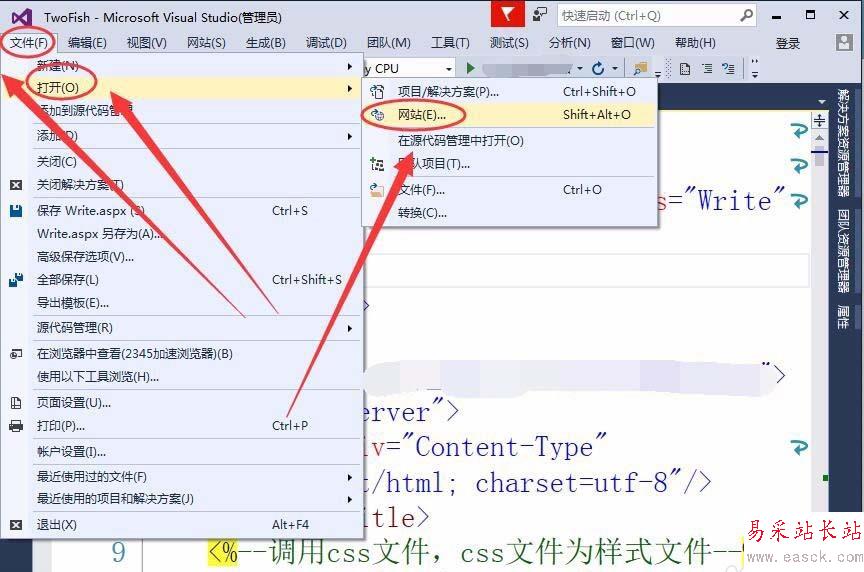Choose 项目/解决方案(P)... in open submenu

[x=509, y=91]
